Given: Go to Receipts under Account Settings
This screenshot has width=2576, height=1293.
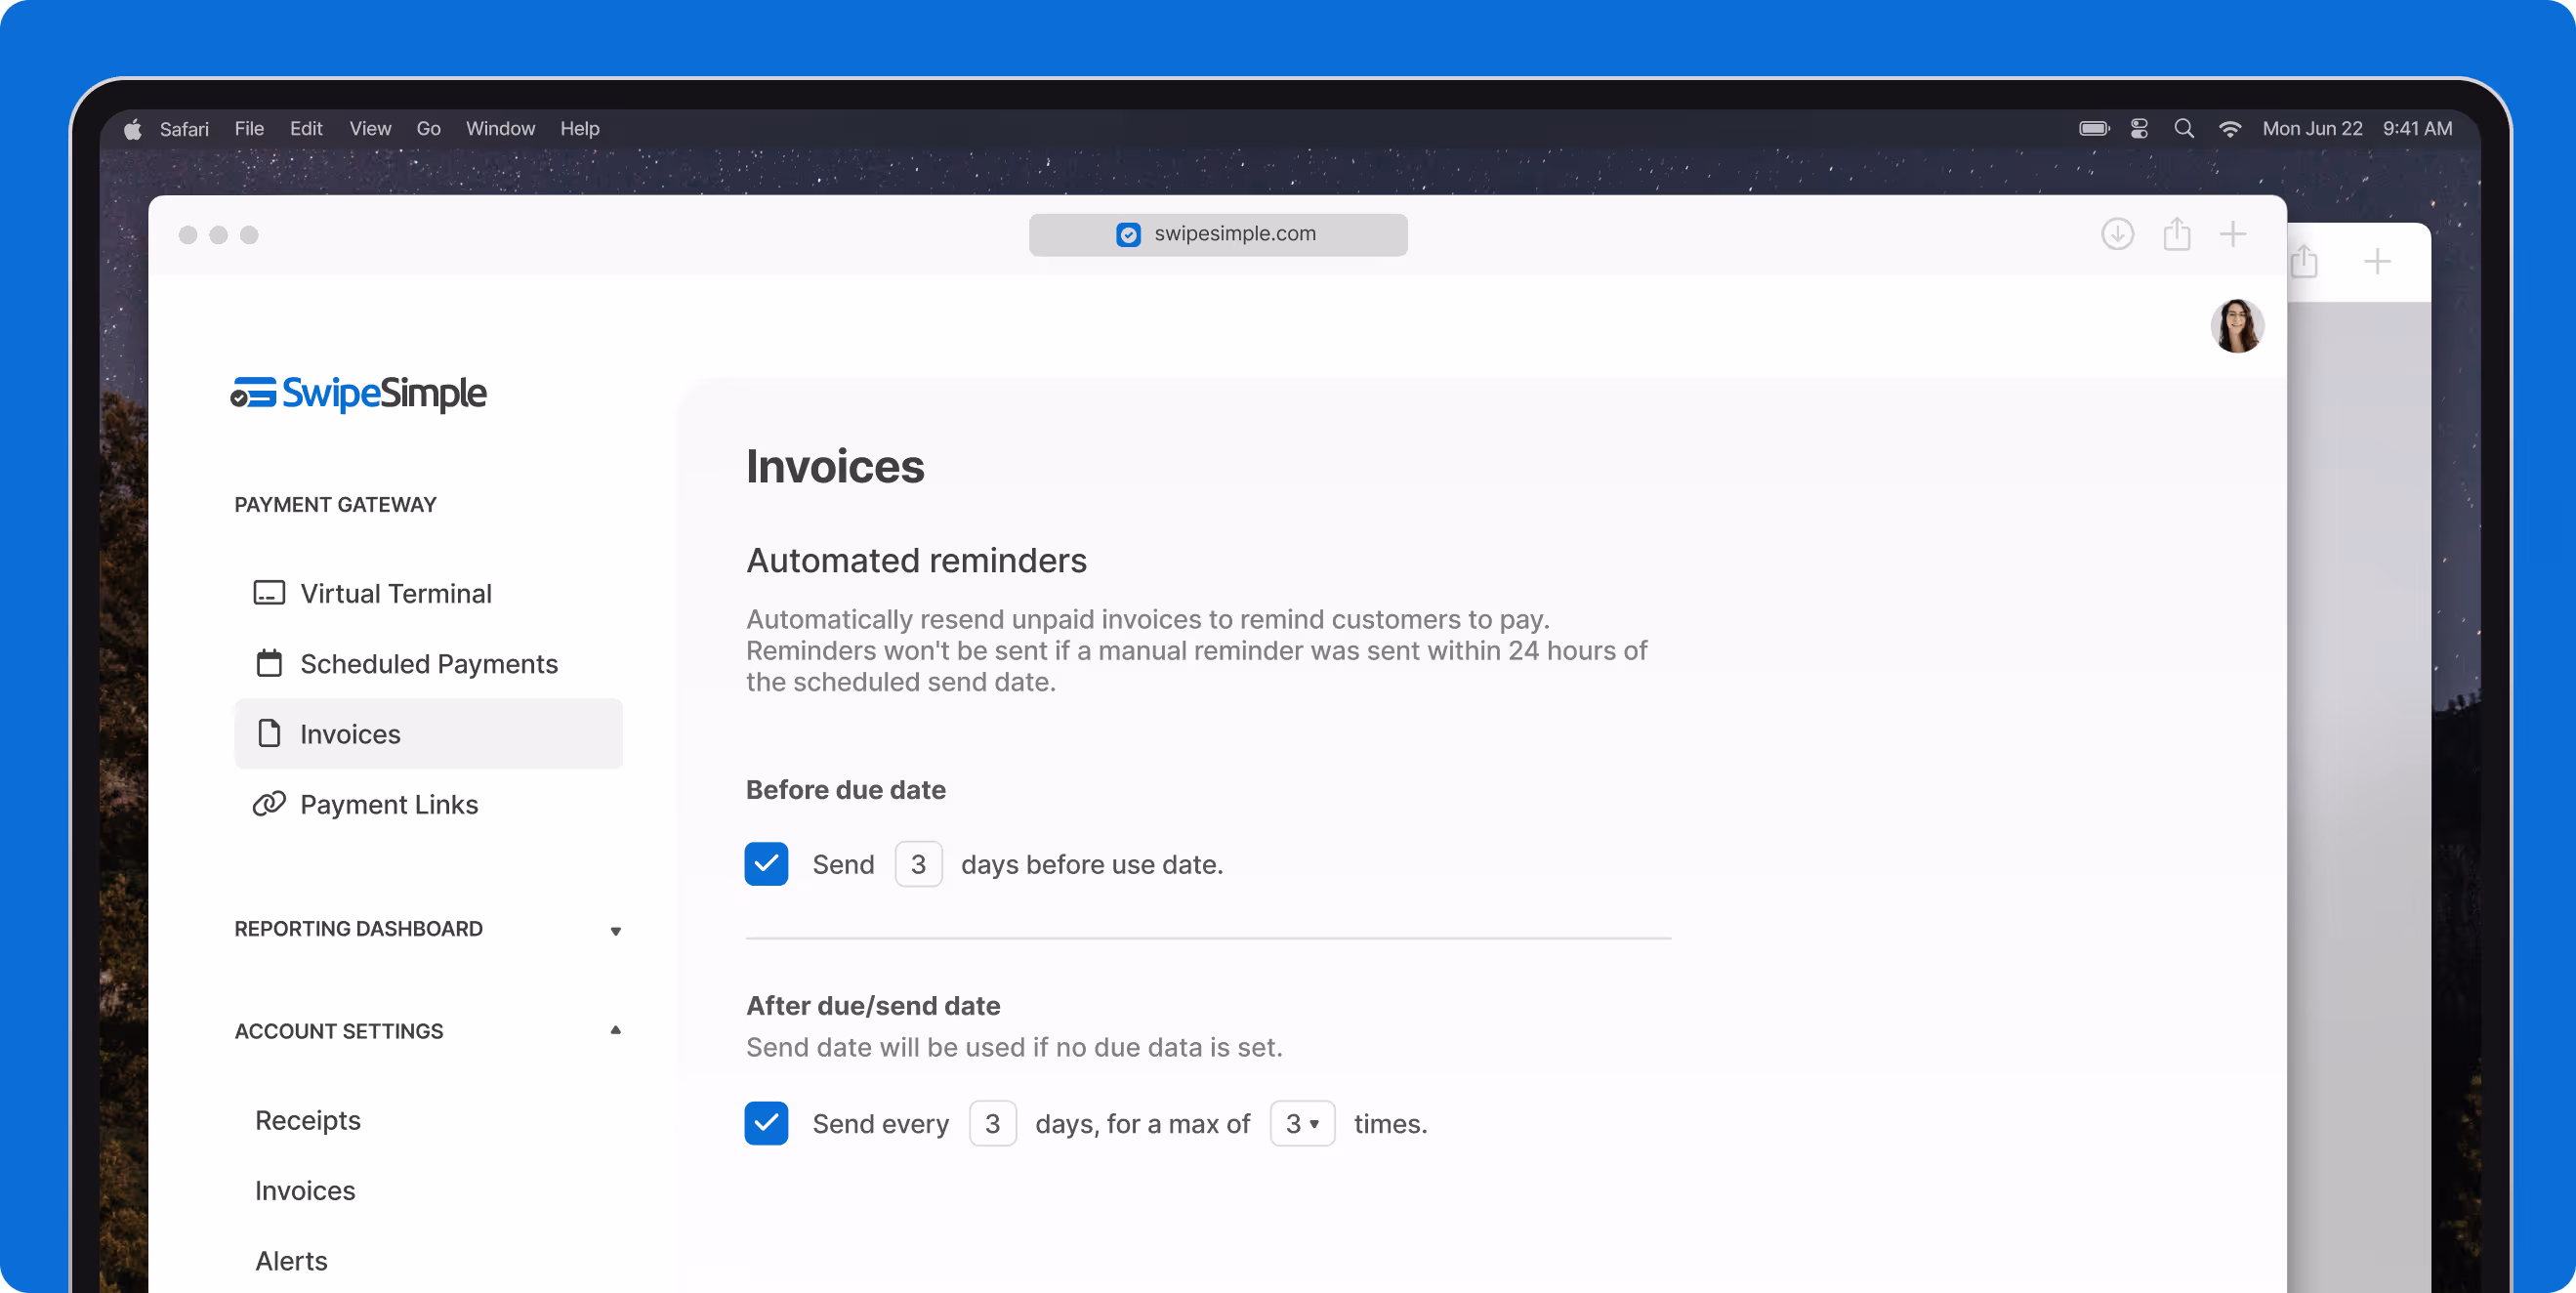Looking at the screenshot, I should click(x=308, y=1120).
